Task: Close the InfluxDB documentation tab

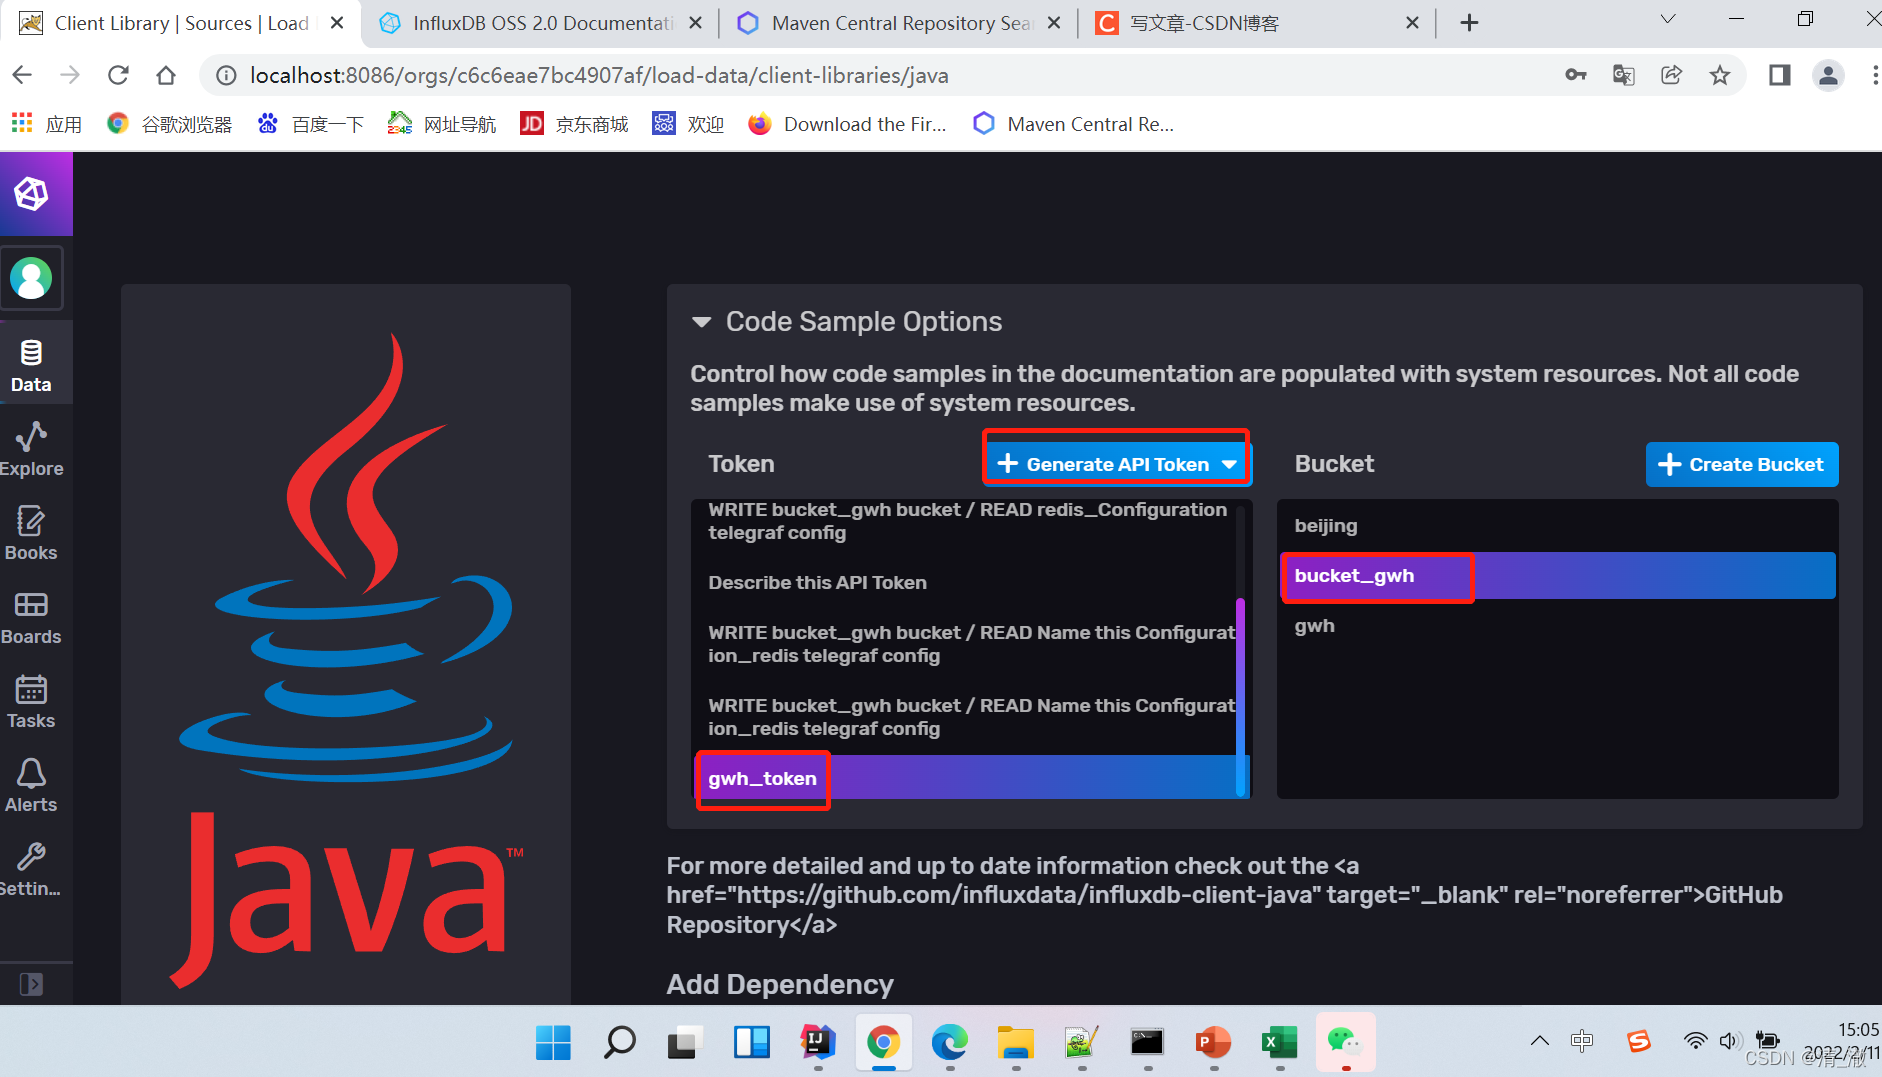Action: coord(695,23)
